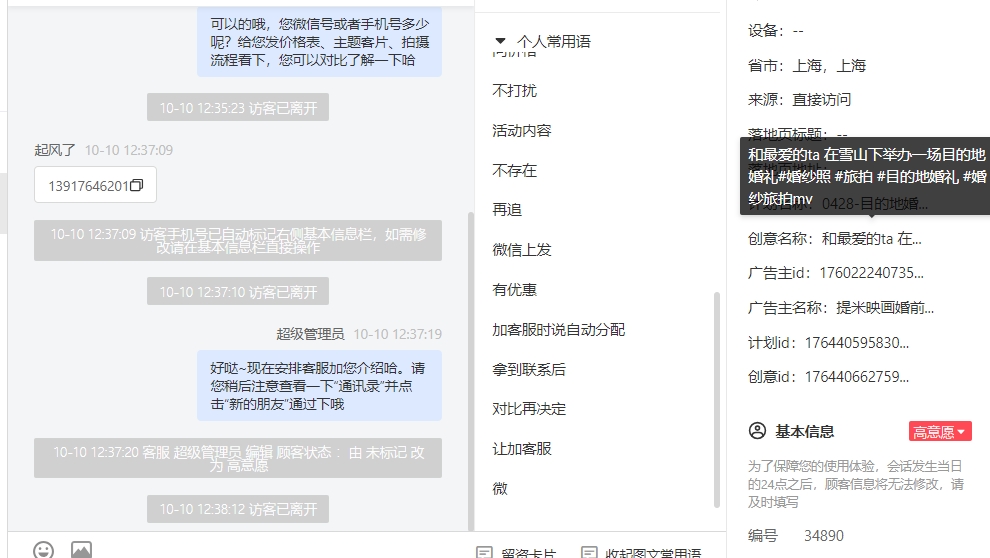This screenshot has width=990, height=558.
Task: Click the 超级管理员 sender name
Action: 310,334
